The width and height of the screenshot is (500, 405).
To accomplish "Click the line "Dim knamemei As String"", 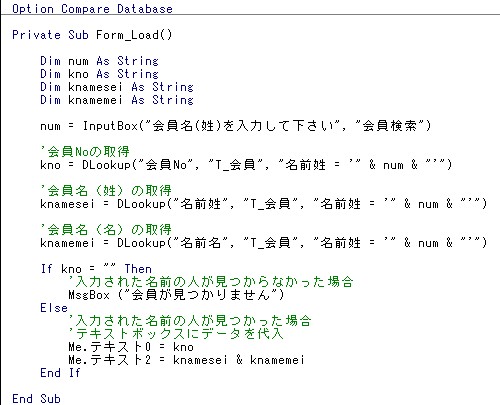I will tap(117, 100).
